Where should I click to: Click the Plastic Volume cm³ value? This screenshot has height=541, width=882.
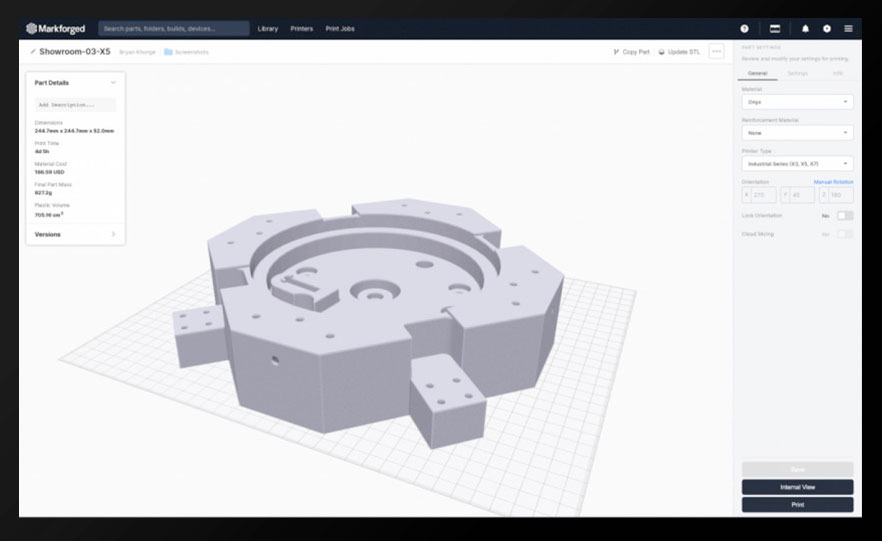49,214
